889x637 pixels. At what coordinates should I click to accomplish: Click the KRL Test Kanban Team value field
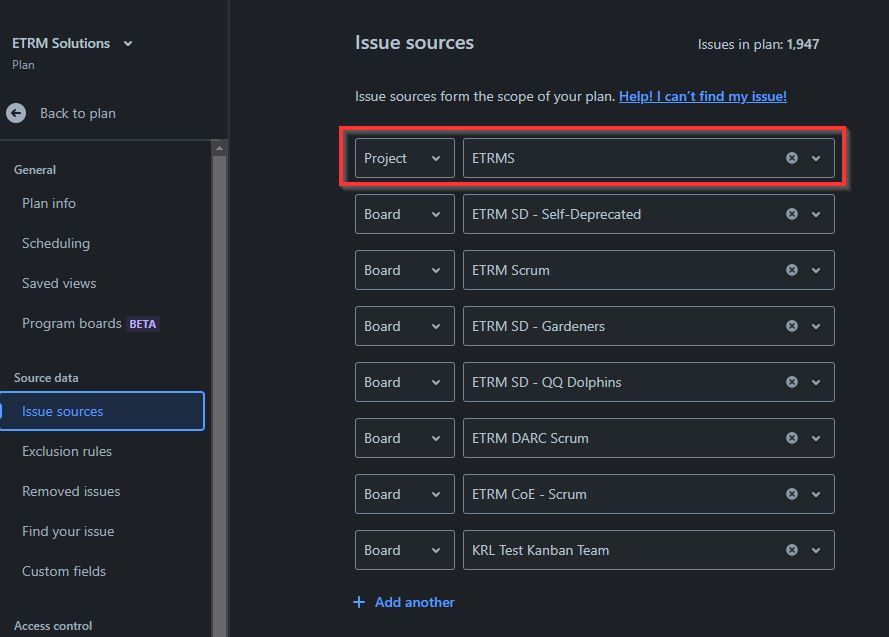click(649, 550)
